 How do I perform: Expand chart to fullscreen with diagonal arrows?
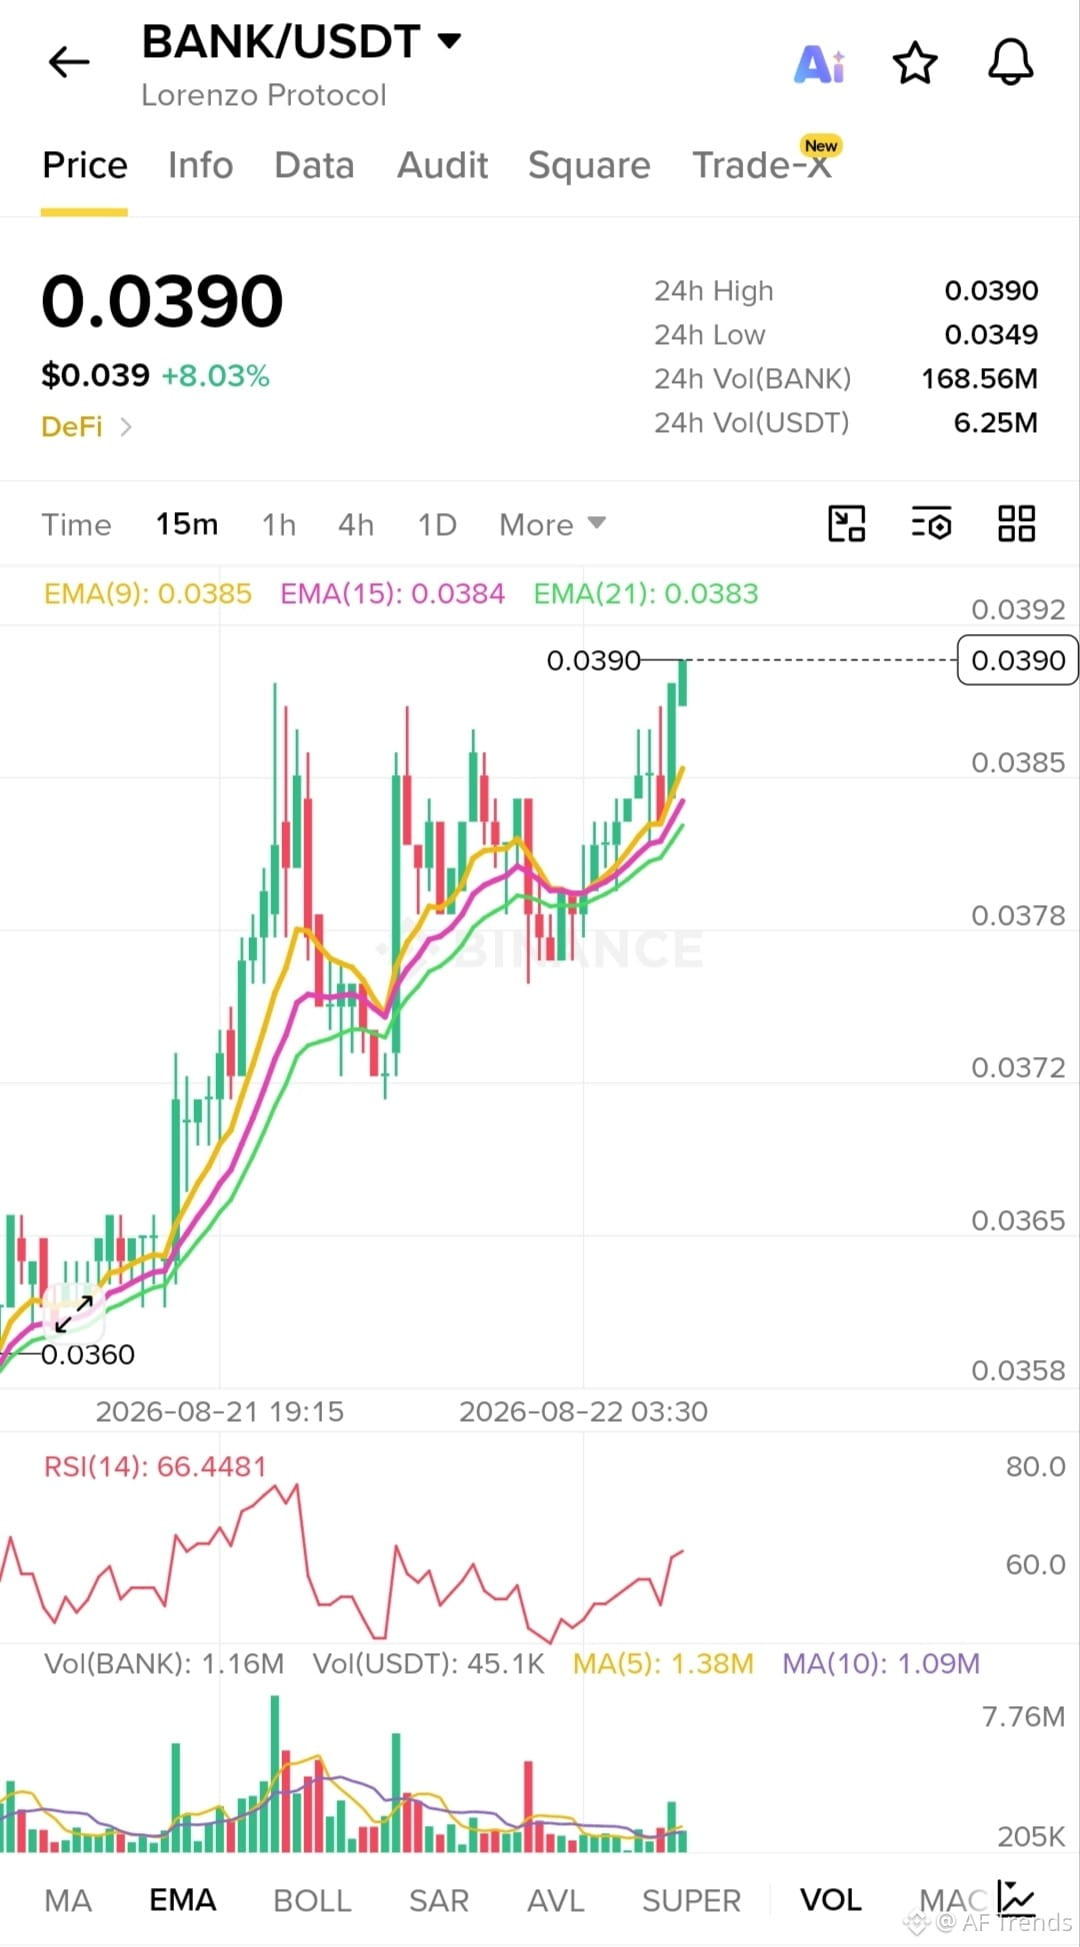[74, 1313]
